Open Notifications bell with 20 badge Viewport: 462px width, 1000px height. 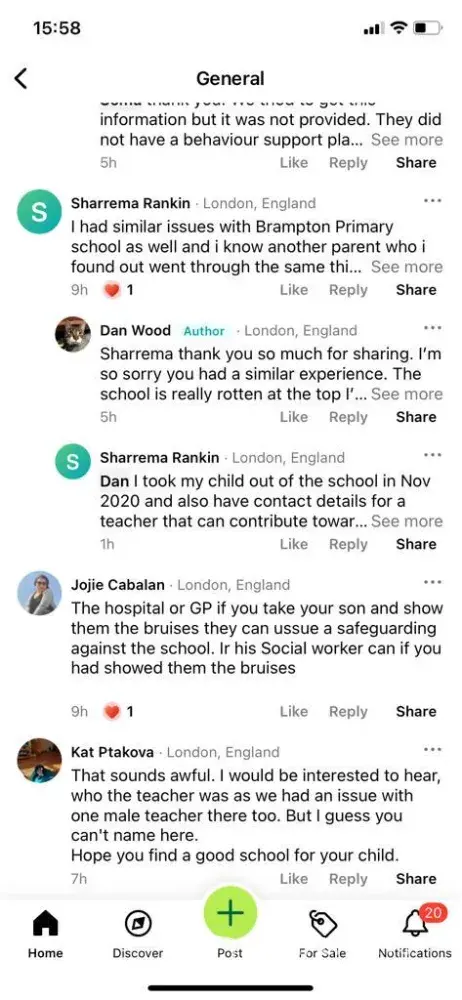(415, 933)
